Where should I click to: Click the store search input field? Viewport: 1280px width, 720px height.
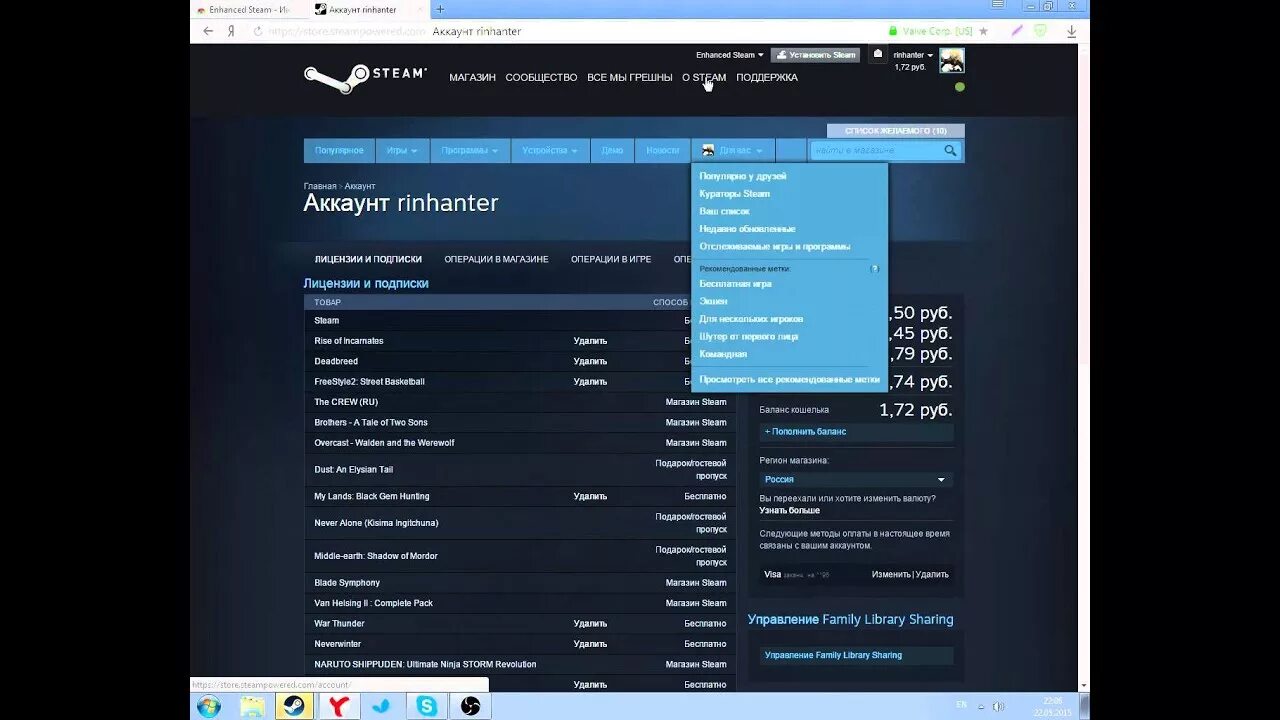(x=875, y=151)
